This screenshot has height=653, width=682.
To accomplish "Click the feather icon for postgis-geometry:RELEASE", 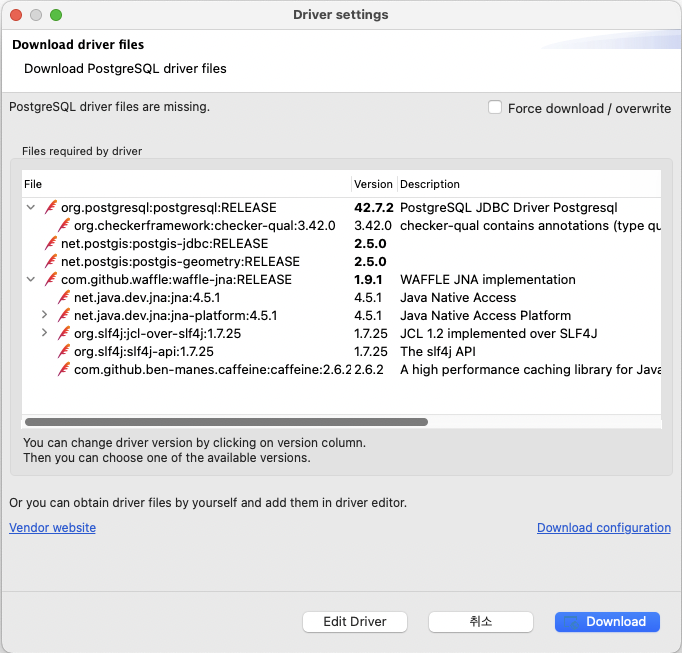I will (51, 261).
